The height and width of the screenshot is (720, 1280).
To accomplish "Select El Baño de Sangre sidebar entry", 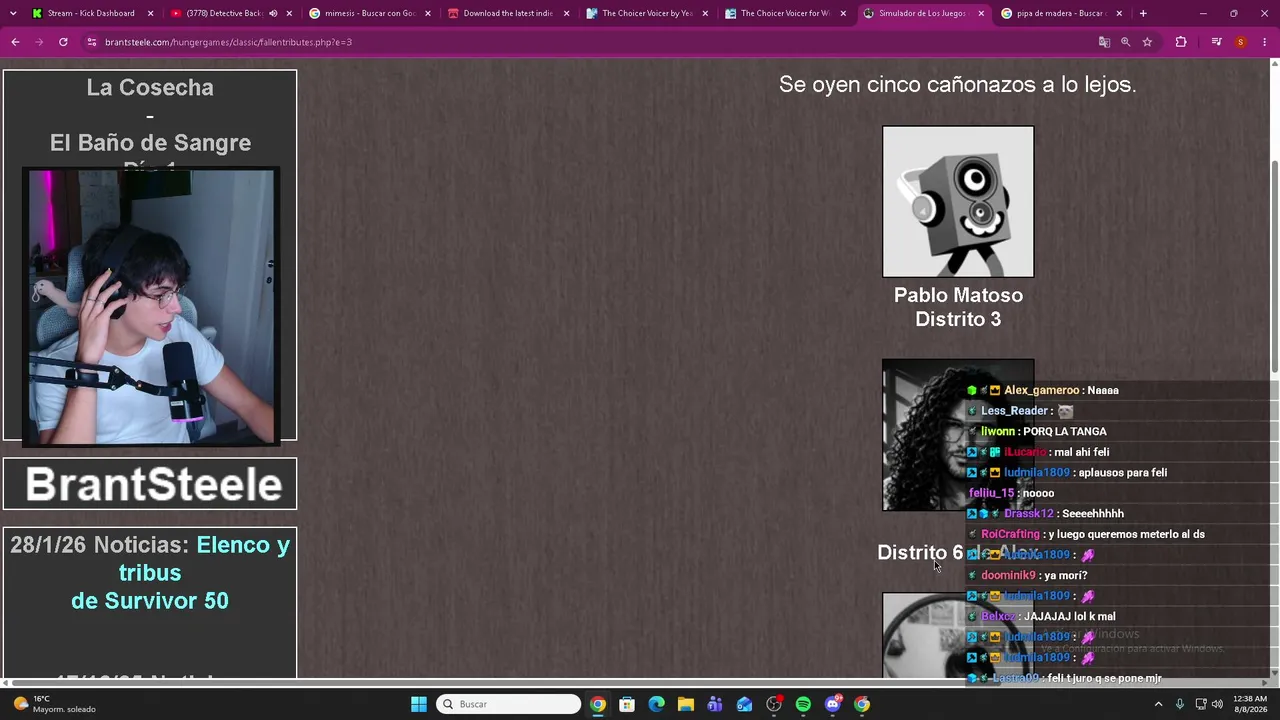I will click(150, 143).
